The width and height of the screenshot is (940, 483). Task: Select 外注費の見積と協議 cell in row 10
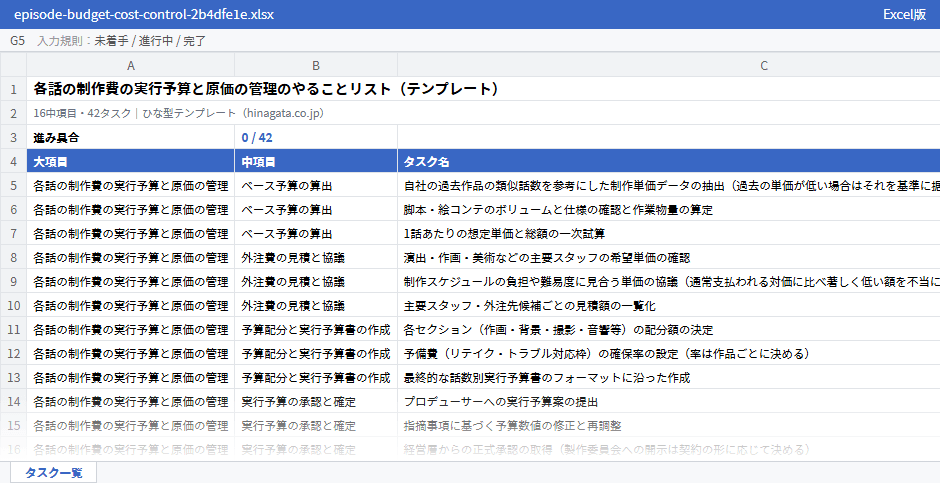316,305
